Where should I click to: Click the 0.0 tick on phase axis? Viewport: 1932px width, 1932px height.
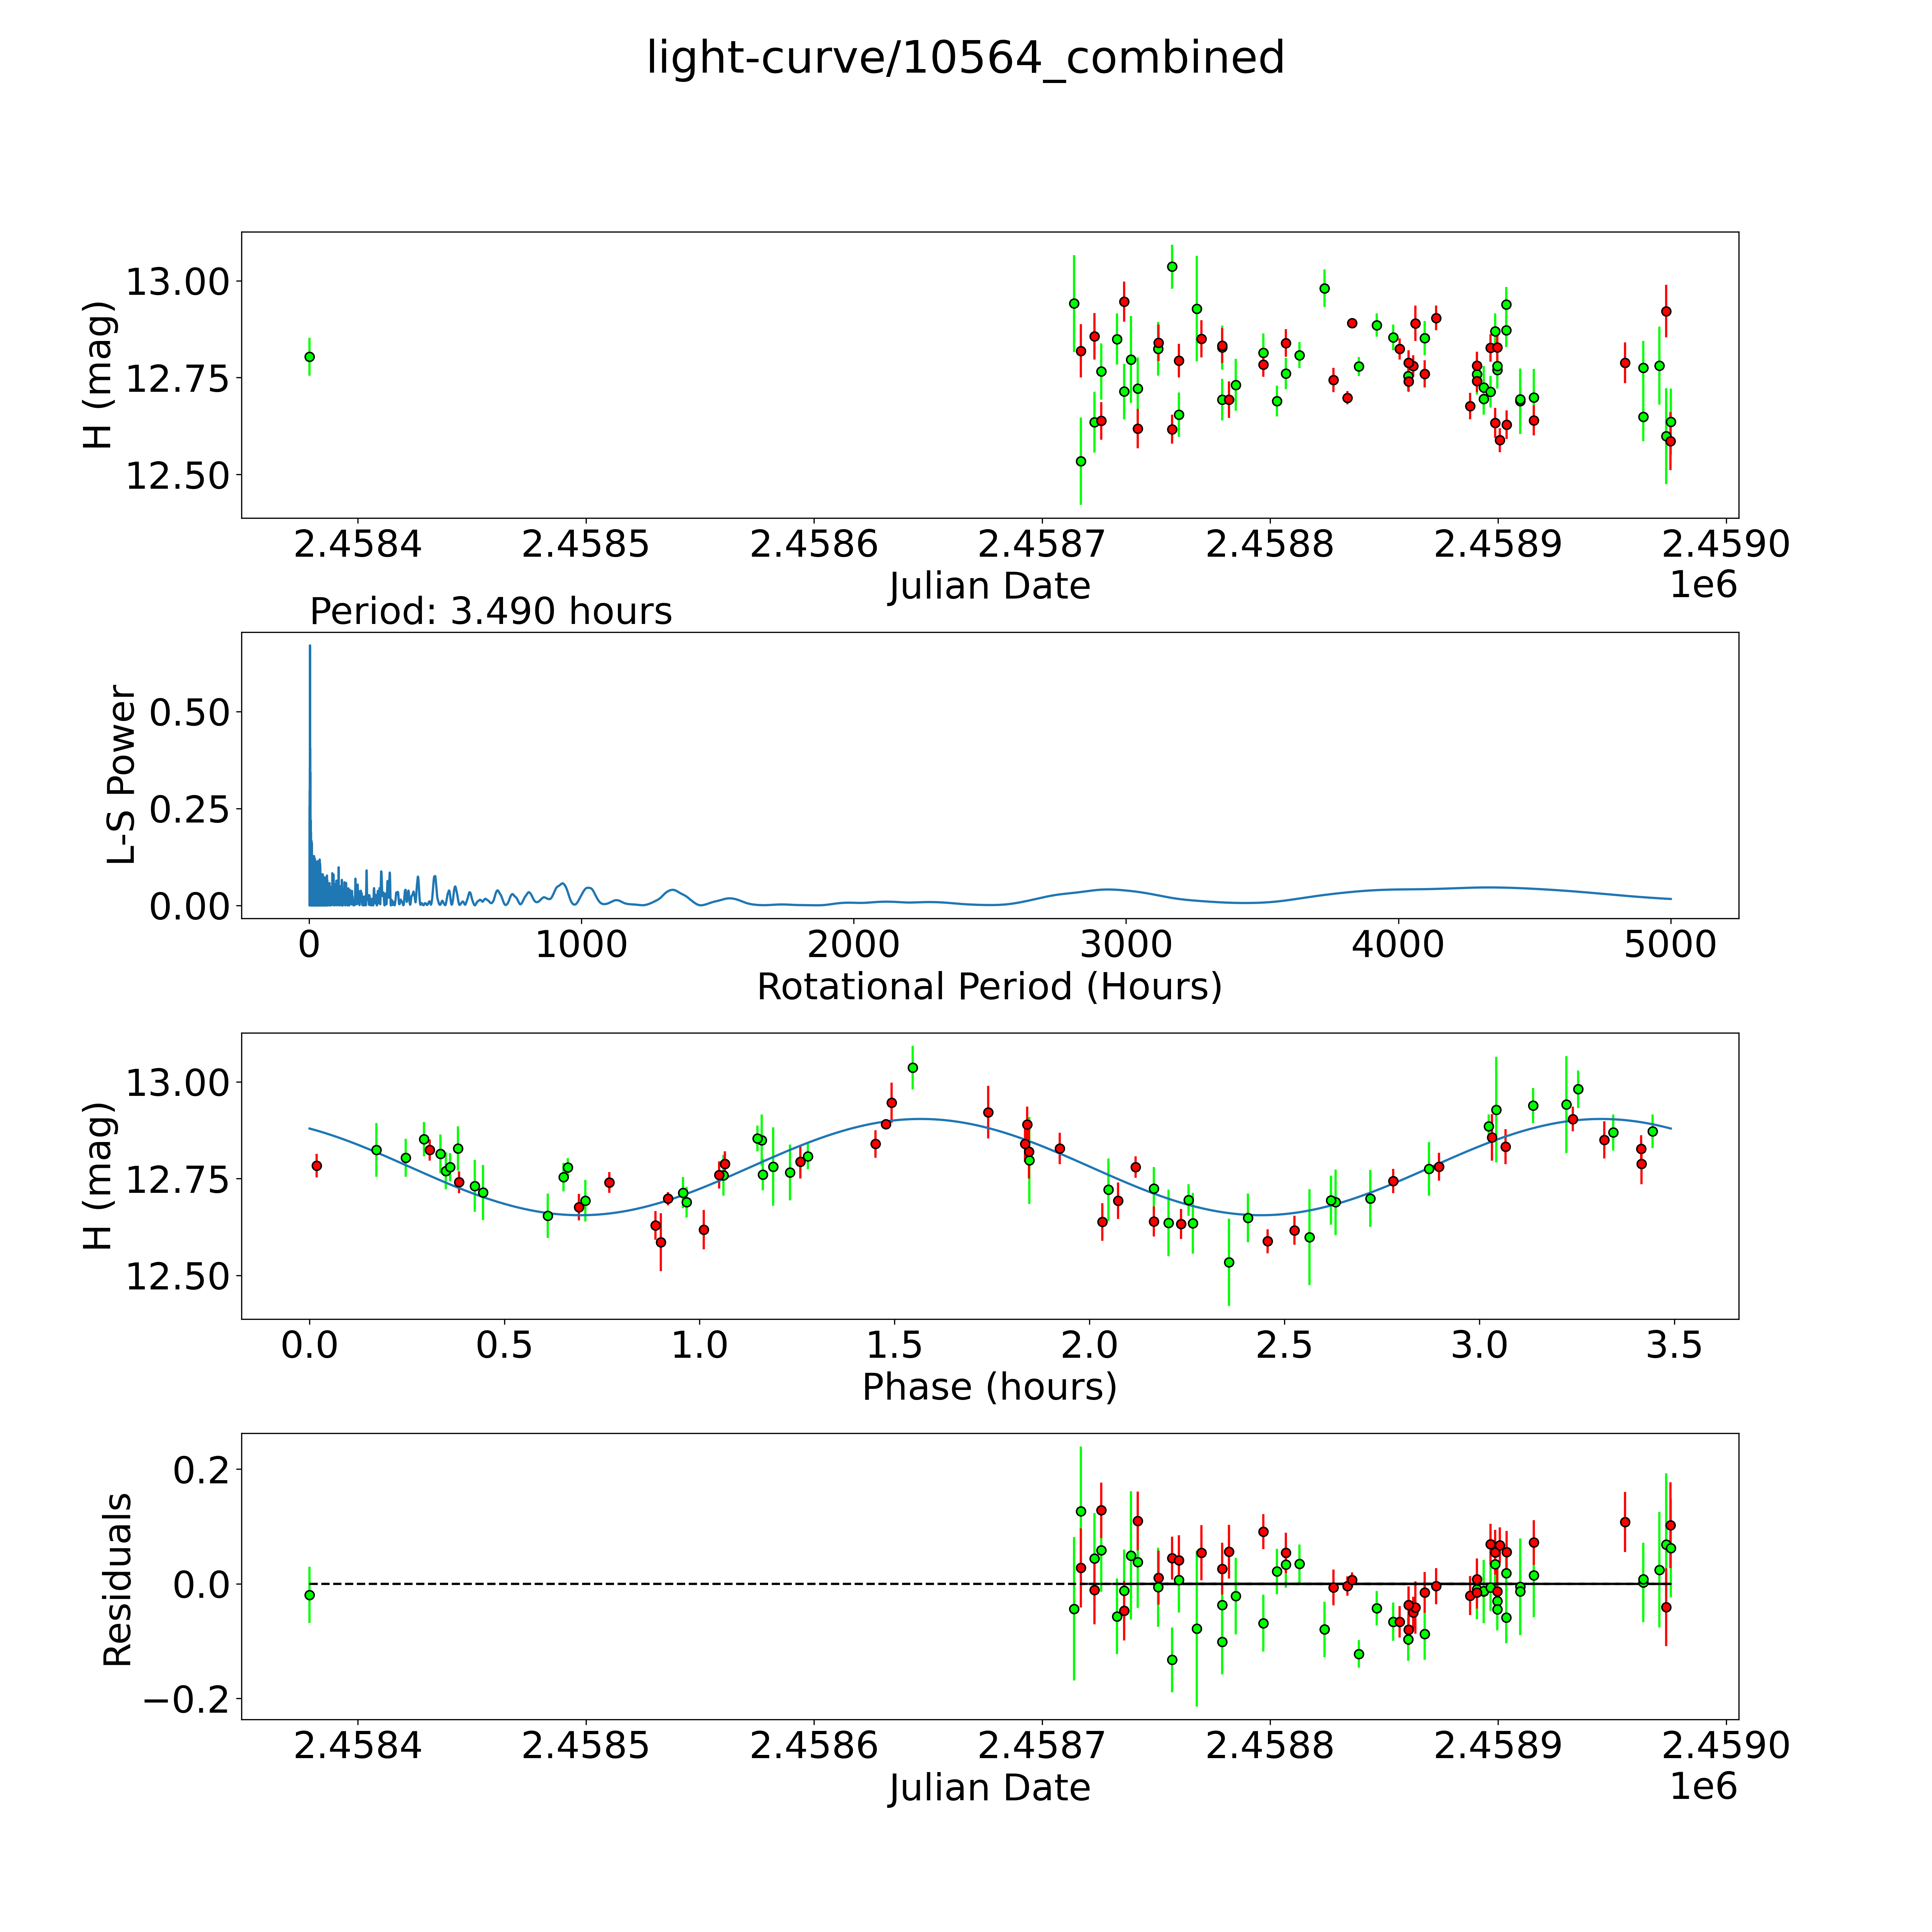[x=310, y=1345]
